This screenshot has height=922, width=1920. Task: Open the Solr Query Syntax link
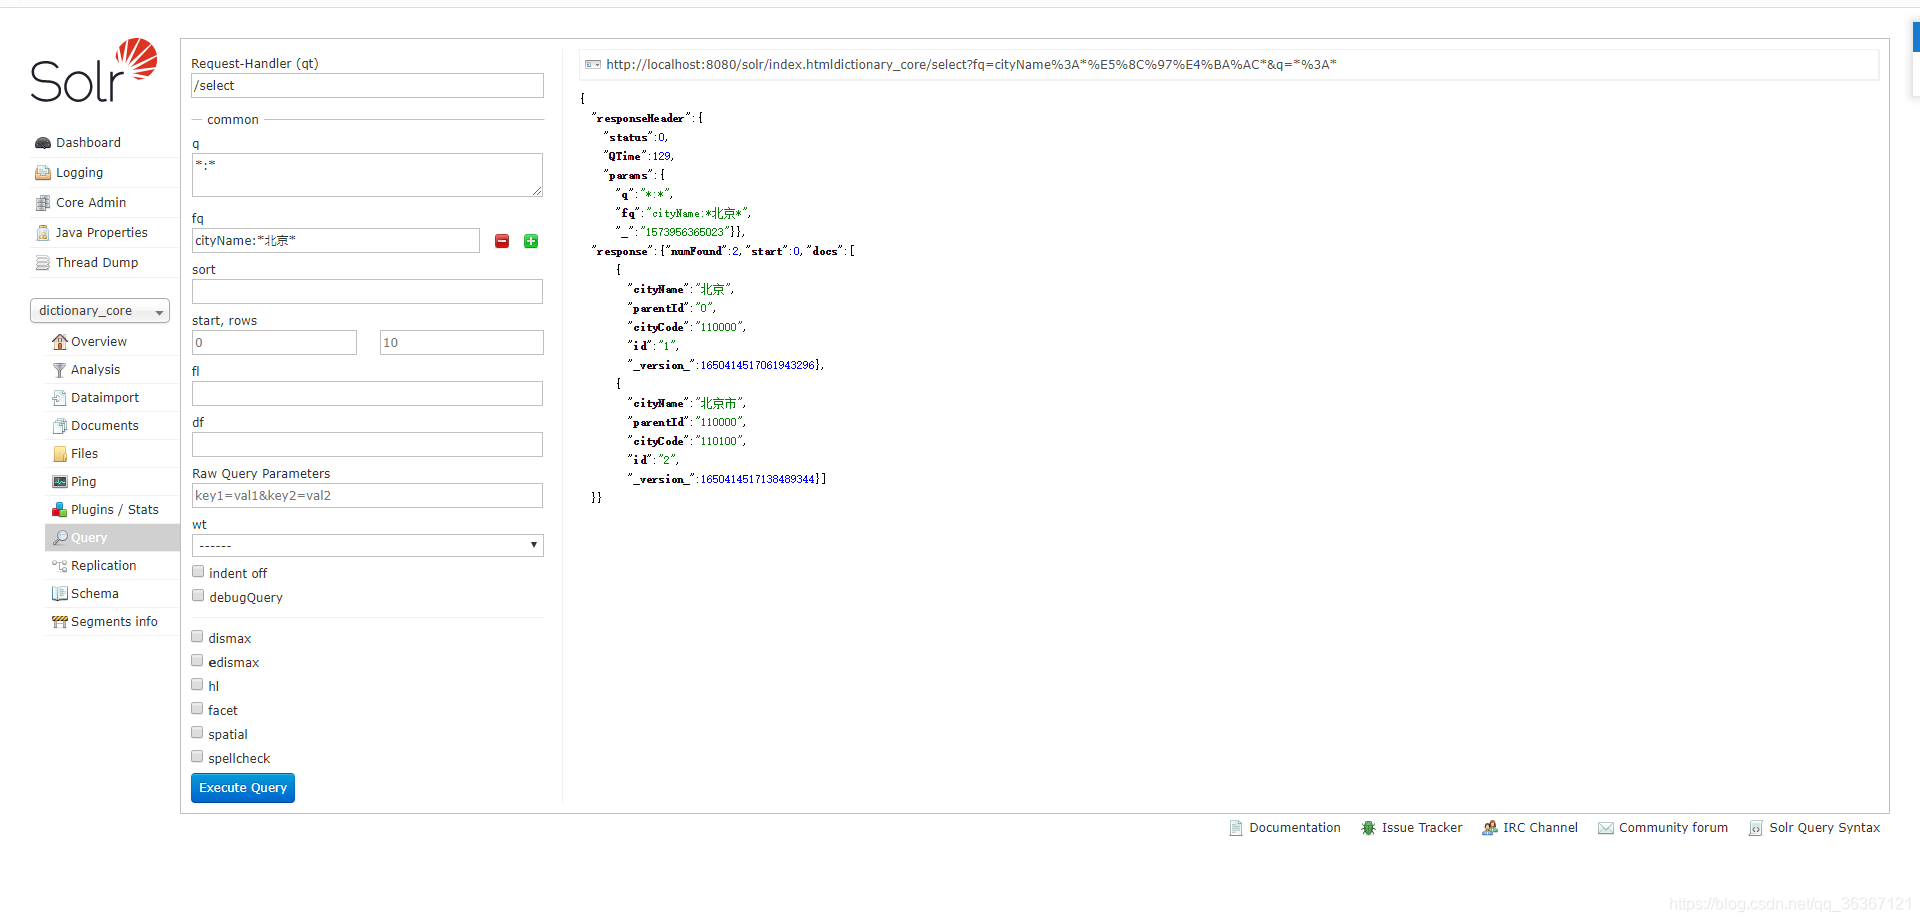coord(1824,828)
